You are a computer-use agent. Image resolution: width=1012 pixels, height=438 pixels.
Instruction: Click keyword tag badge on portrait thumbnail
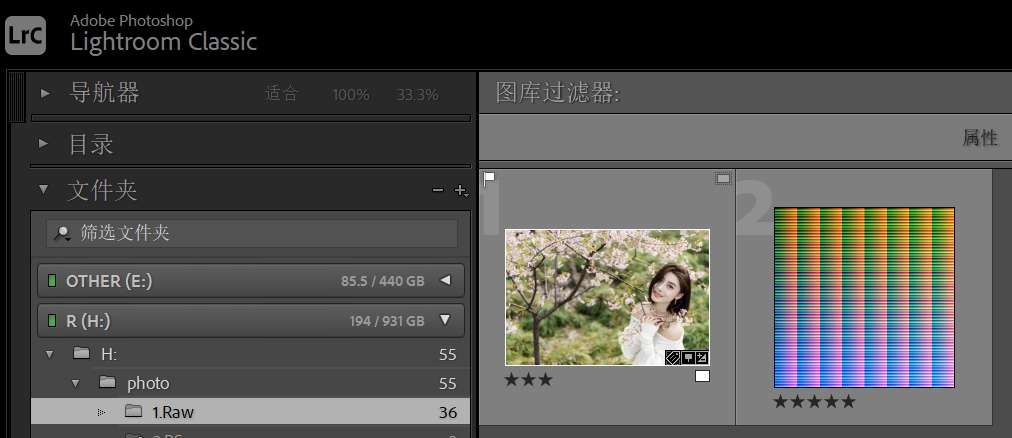point(673,358)
